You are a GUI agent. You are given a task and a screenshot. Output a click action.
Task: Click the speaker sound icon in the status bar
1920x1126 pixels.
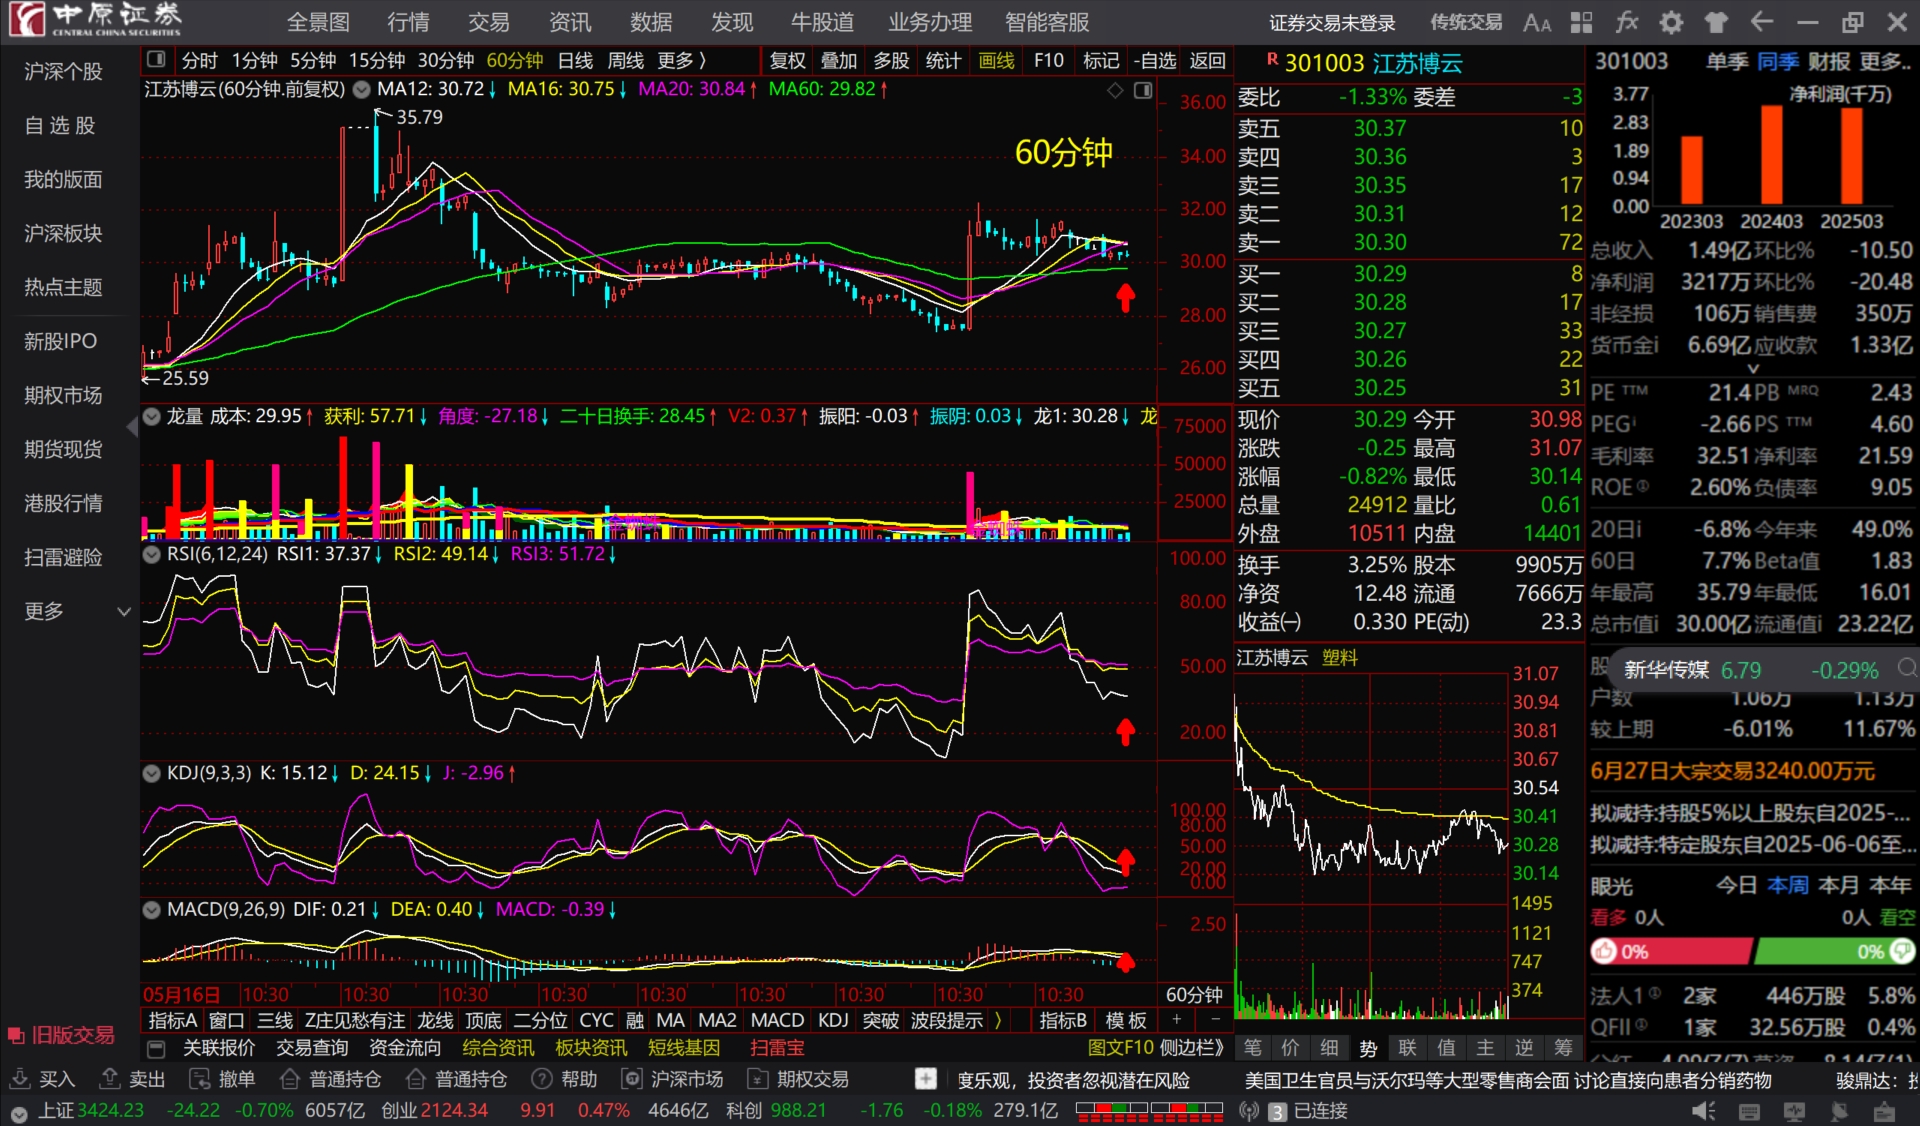tap(1703, 1111)
